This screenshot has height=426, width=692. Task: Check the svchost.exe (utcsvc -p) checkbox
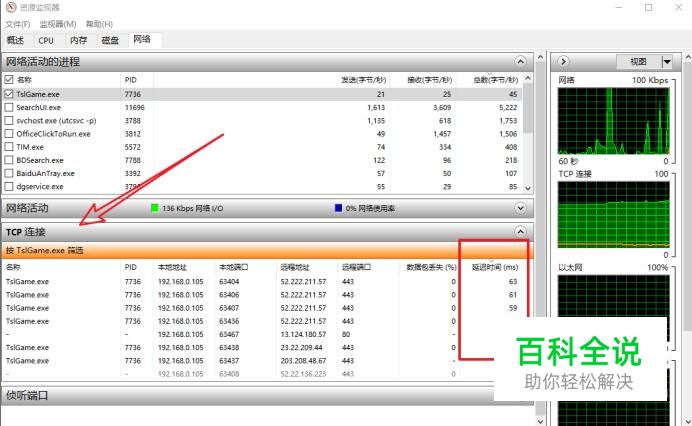click(8, 121)
